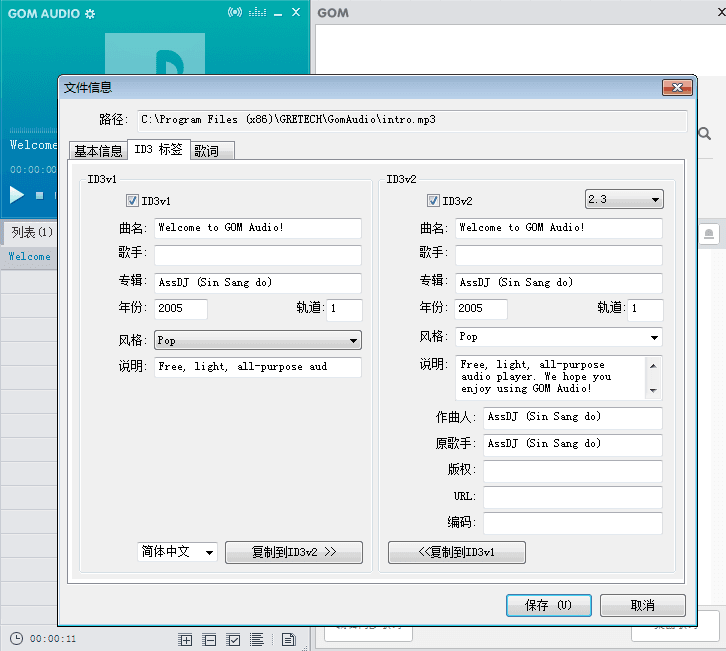This screenshot has height=651, width=726.
Task: Click the play button in GOM Audio
Action: 17,194
